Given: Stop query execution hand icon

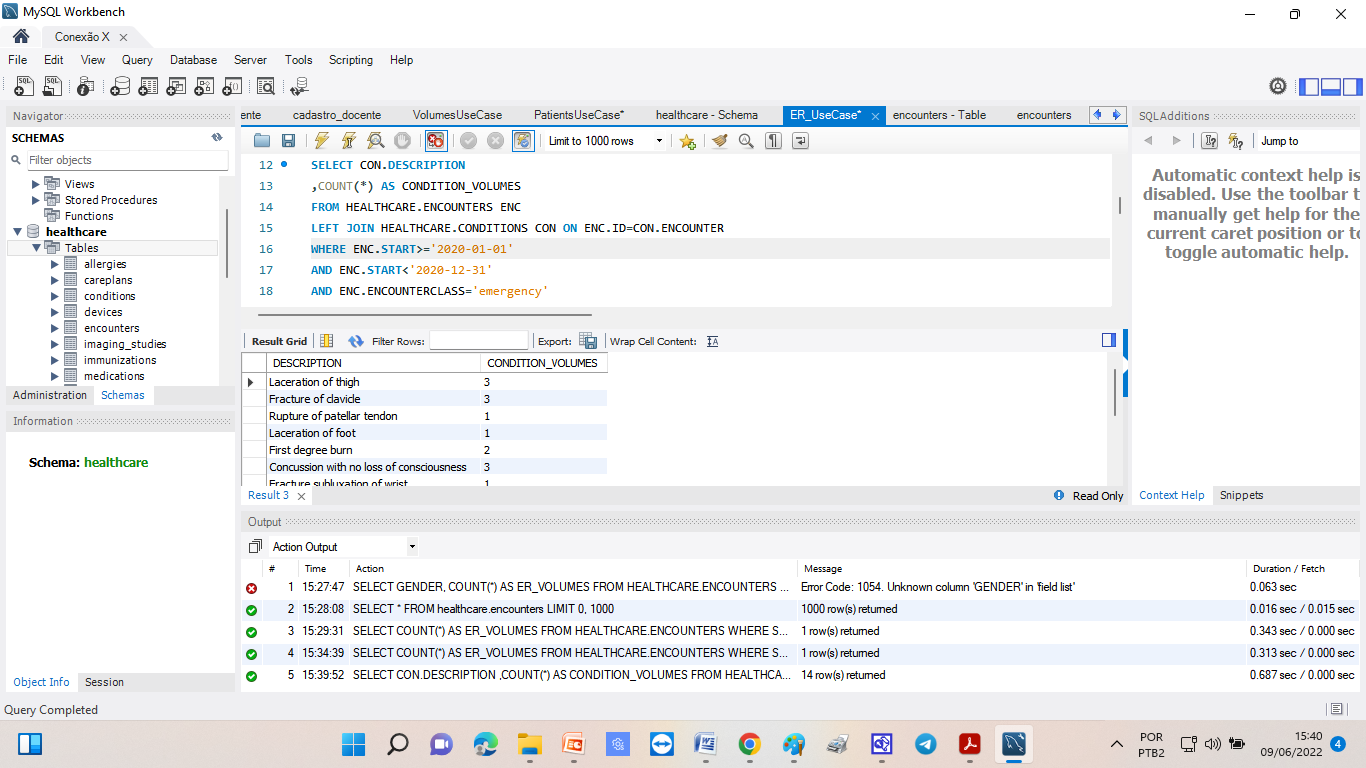Looking at the screenshot, I should click(402, 141).
